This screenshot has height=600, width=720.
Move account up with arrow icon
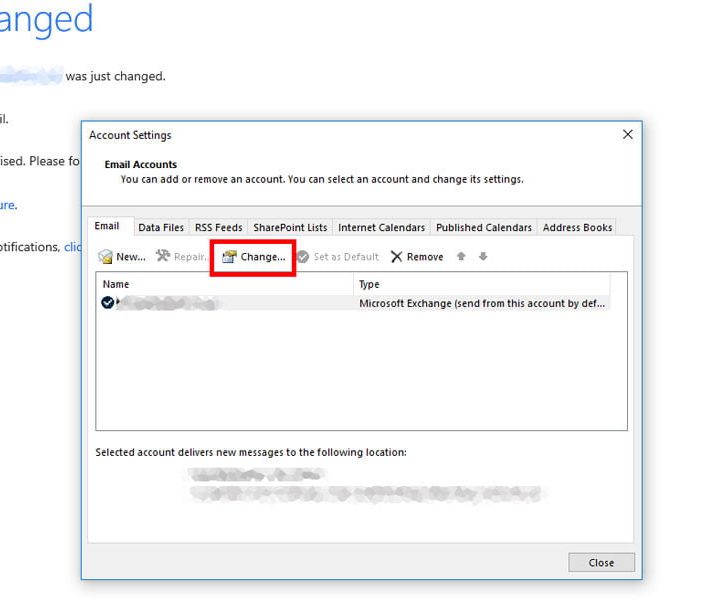tap(461, 256)
